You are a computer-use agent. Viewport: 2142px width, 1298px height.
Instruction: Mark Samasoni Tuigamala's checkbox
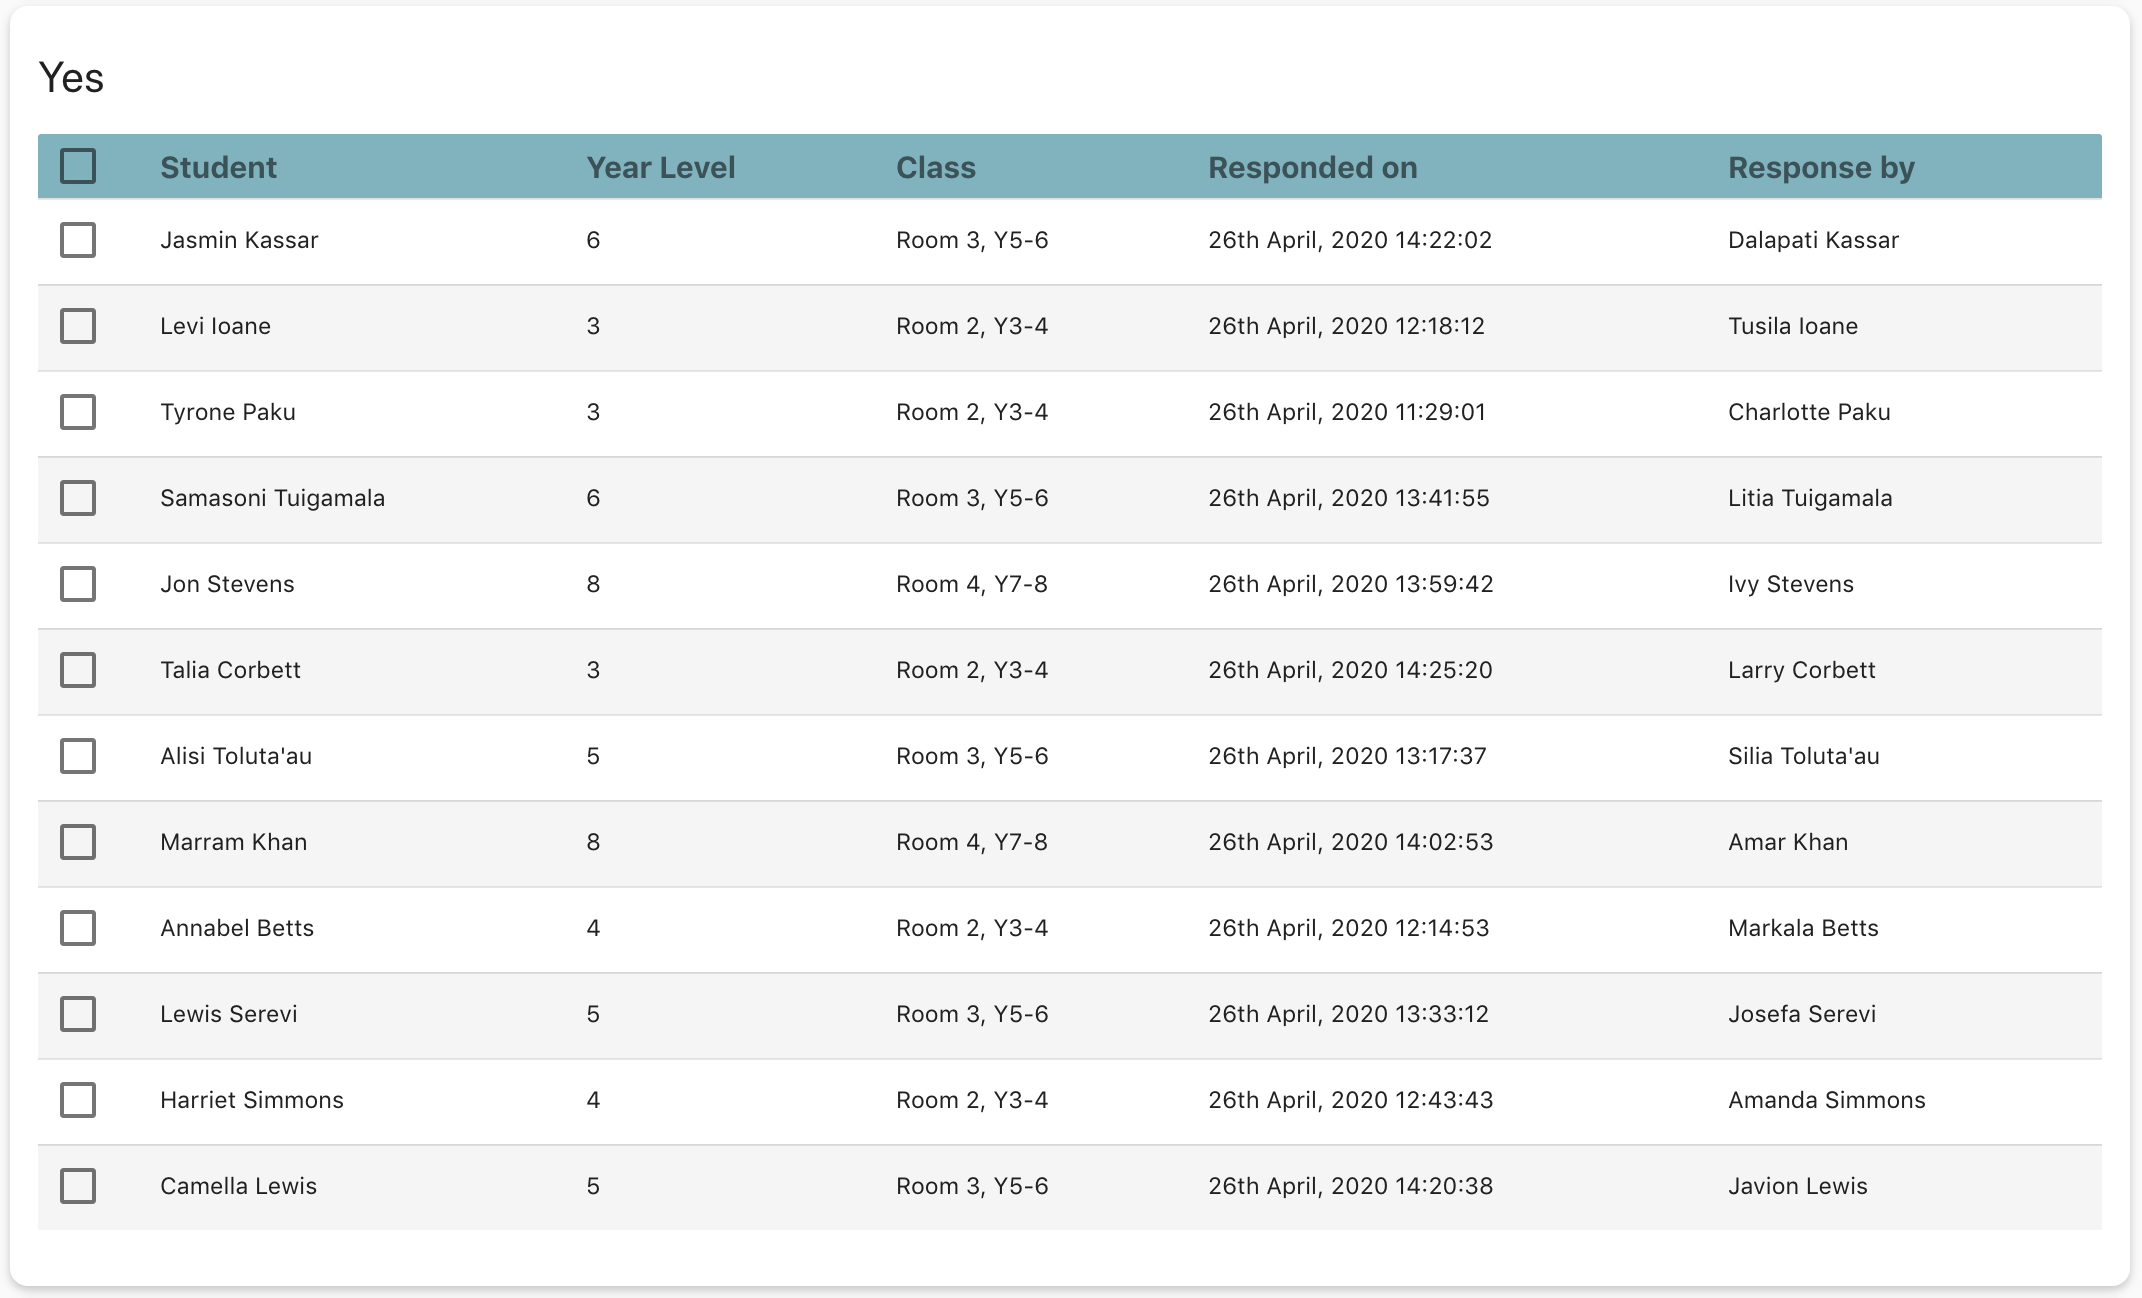(x=78, y=498)
